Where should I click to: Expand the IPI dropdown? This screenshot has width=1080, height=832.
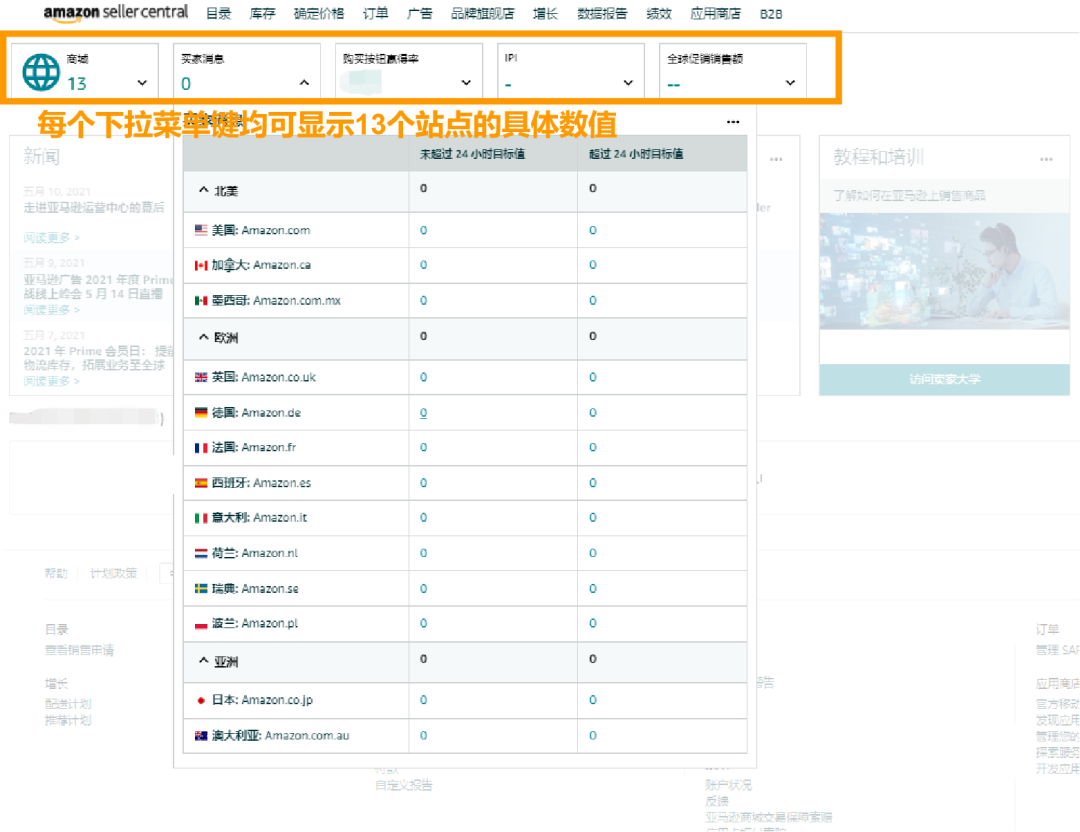click(628, 83)
